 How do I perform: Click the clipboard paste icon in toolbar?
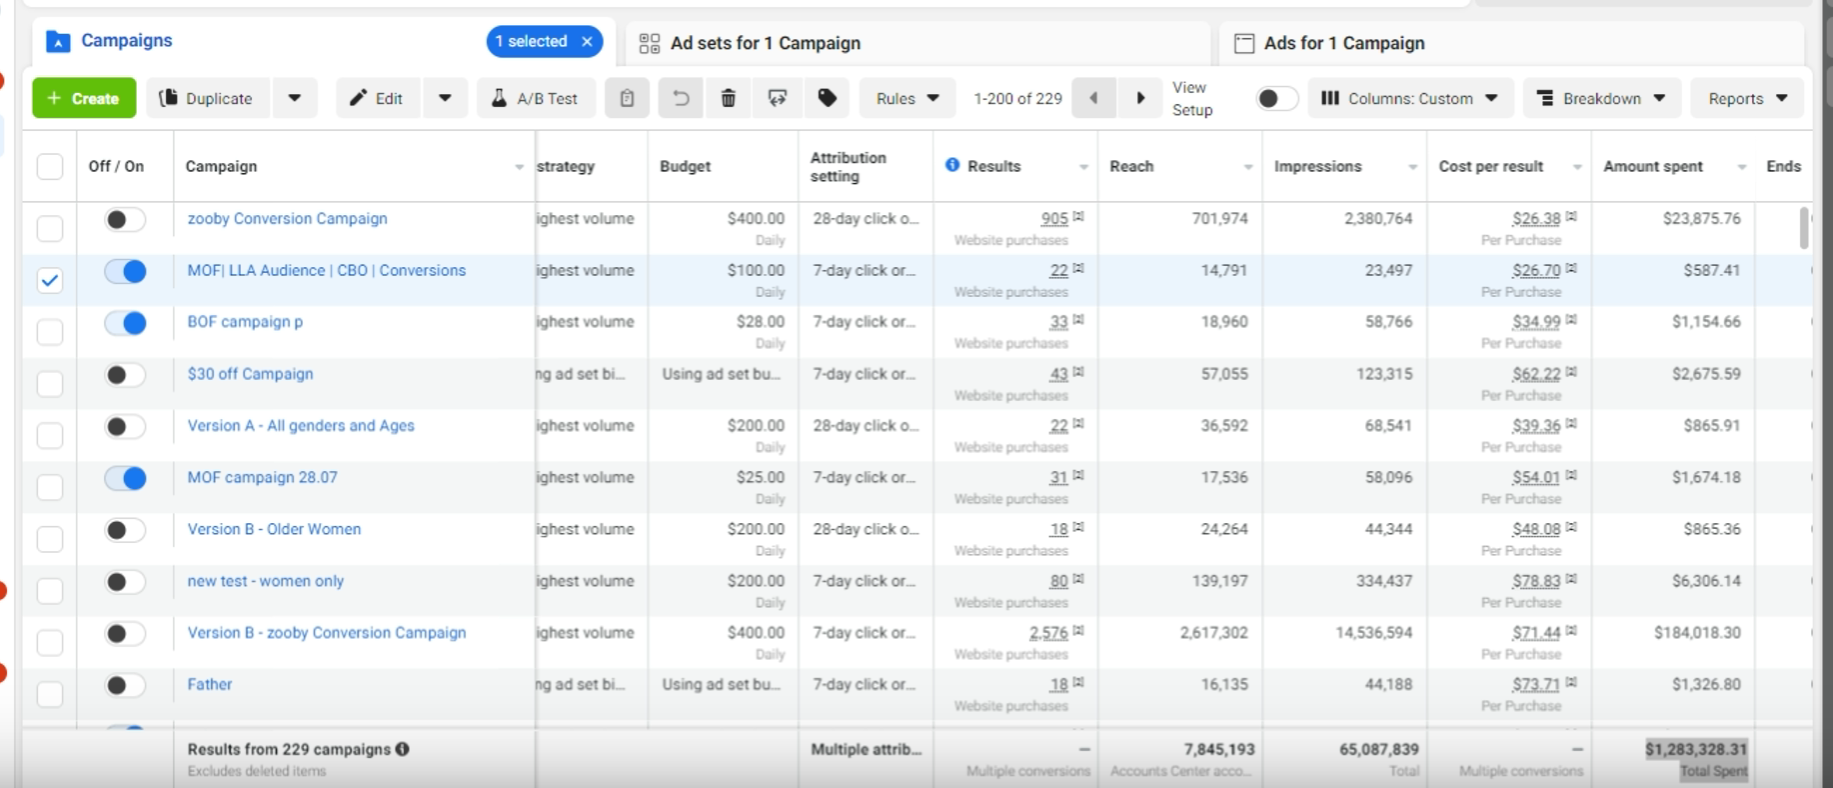(627, 98)
